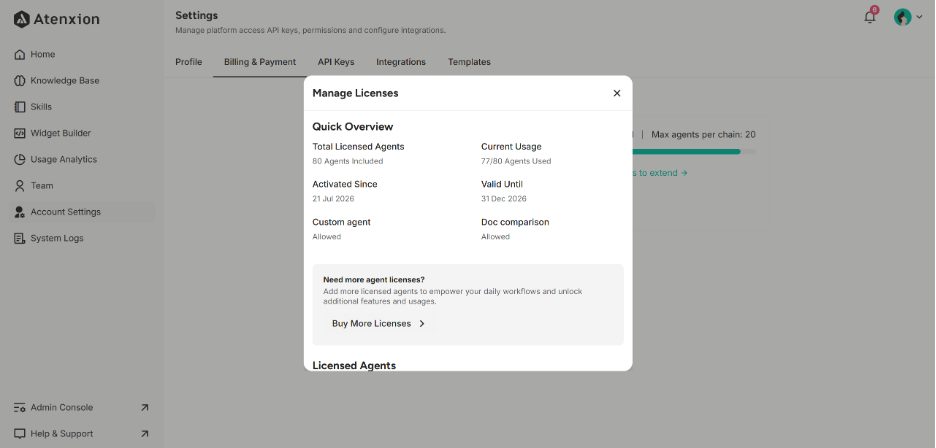Select the Billing & Payment tab

tap(260, 62)
